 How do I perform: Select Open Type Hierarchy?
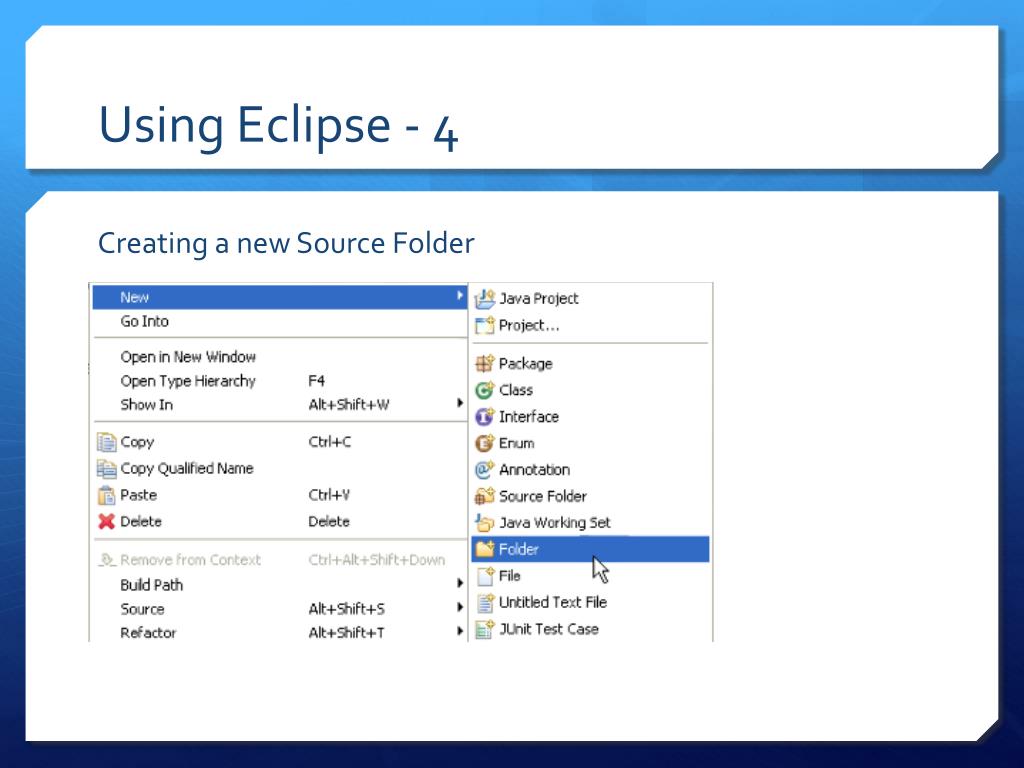click(x=280, y=381)
